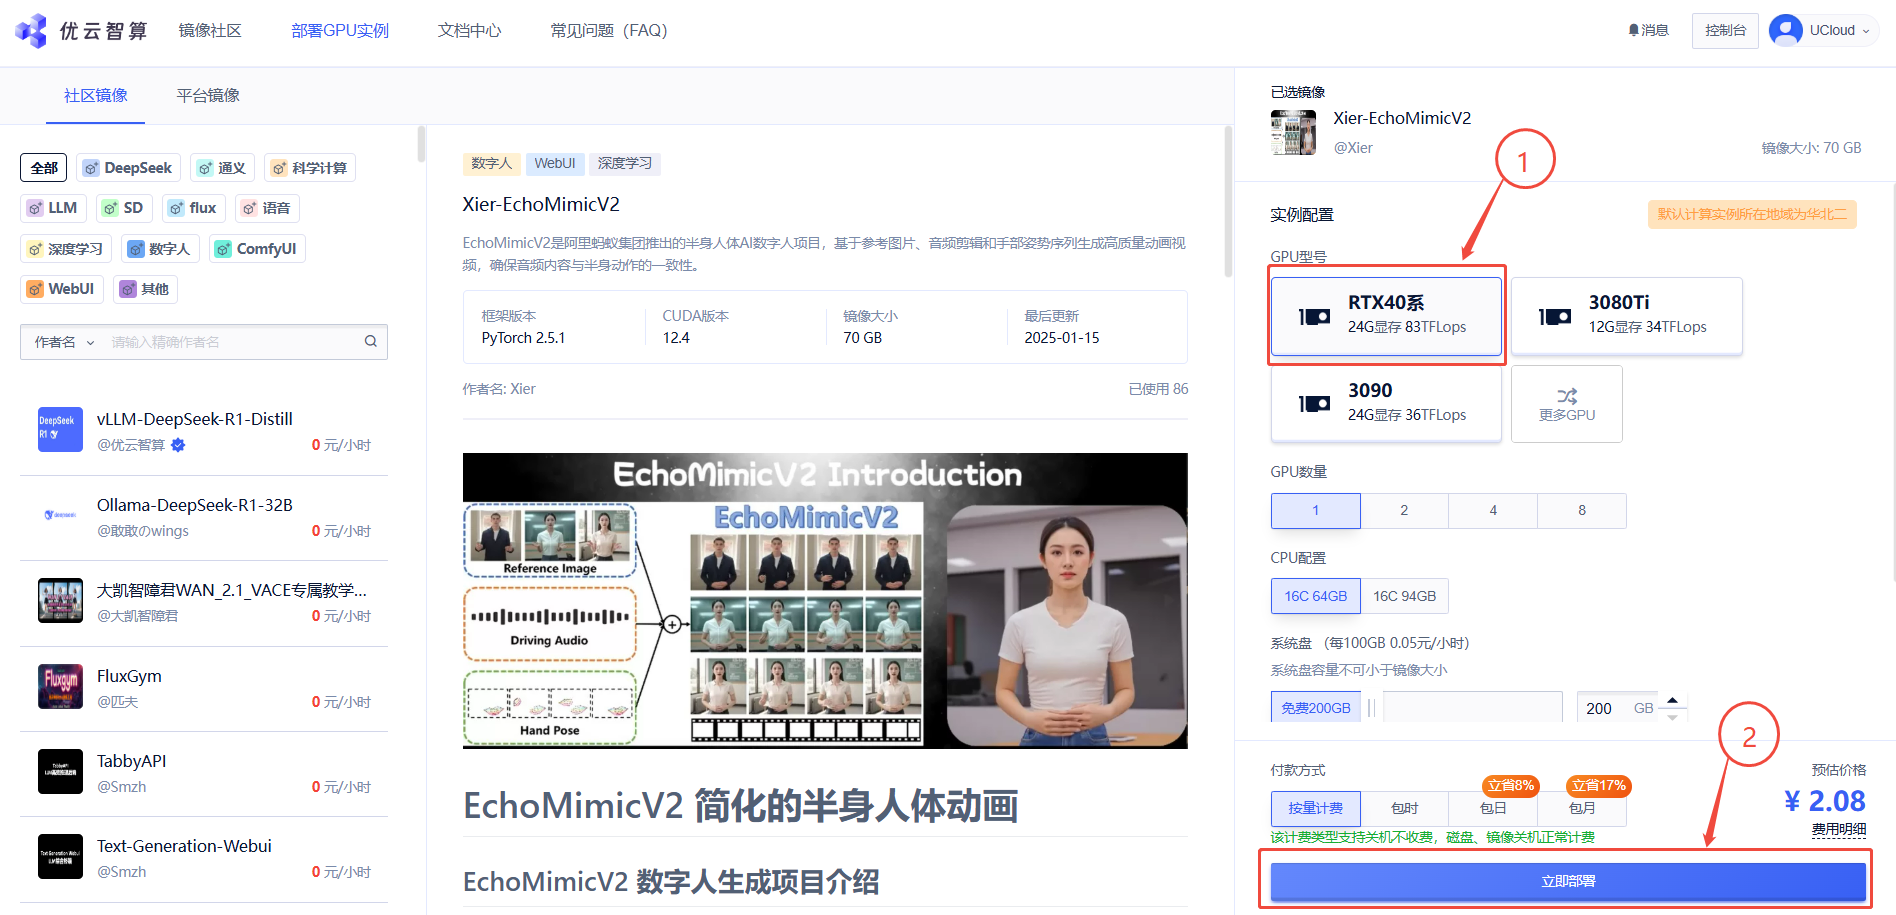Image resolution: width=1896 pixels, height=915 pixels.
Task: Click the 深度学习 tag on image detail
Action: pyautogui.click(x=625, y=164)
